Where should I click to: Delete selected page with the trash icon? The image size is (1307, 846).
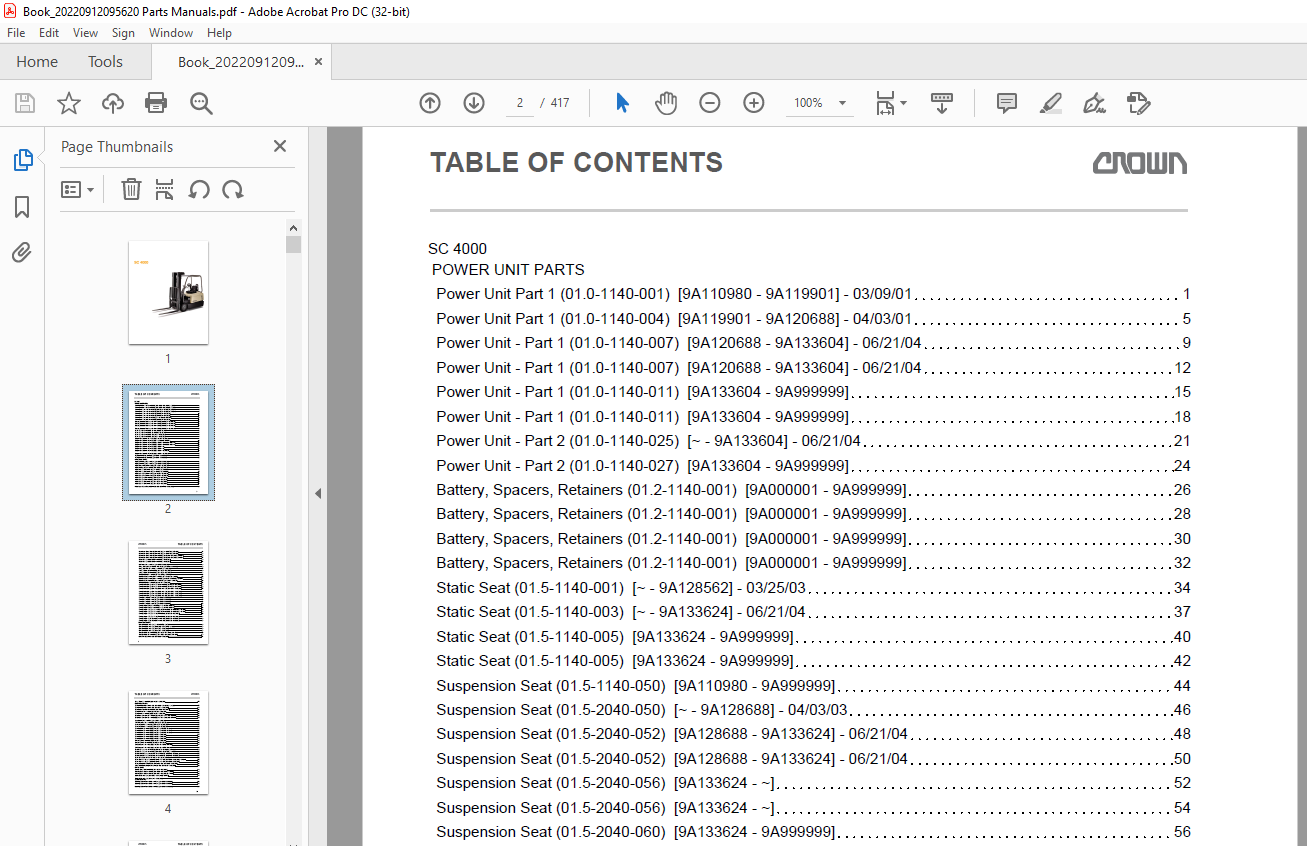131,189
